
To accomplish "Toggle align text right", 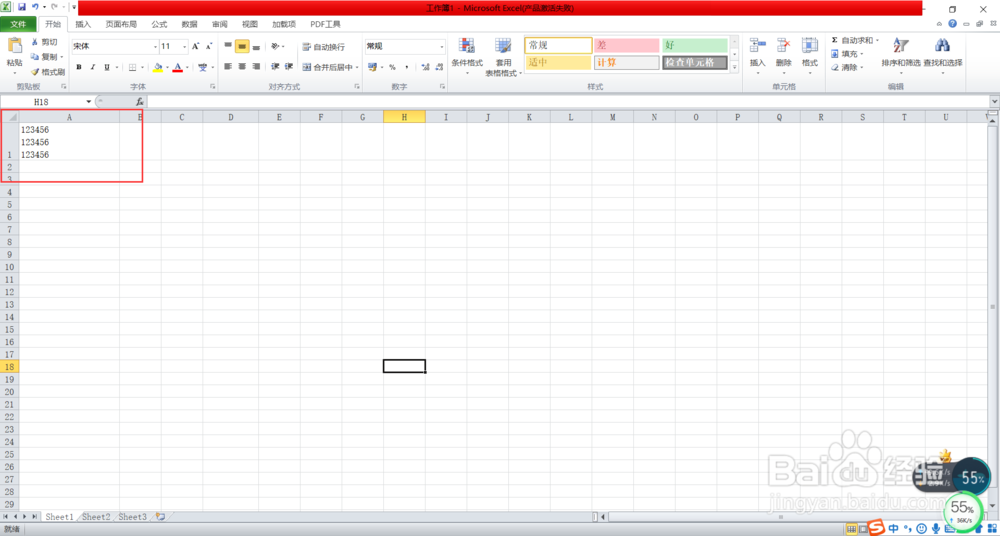I will pos(256,66).
